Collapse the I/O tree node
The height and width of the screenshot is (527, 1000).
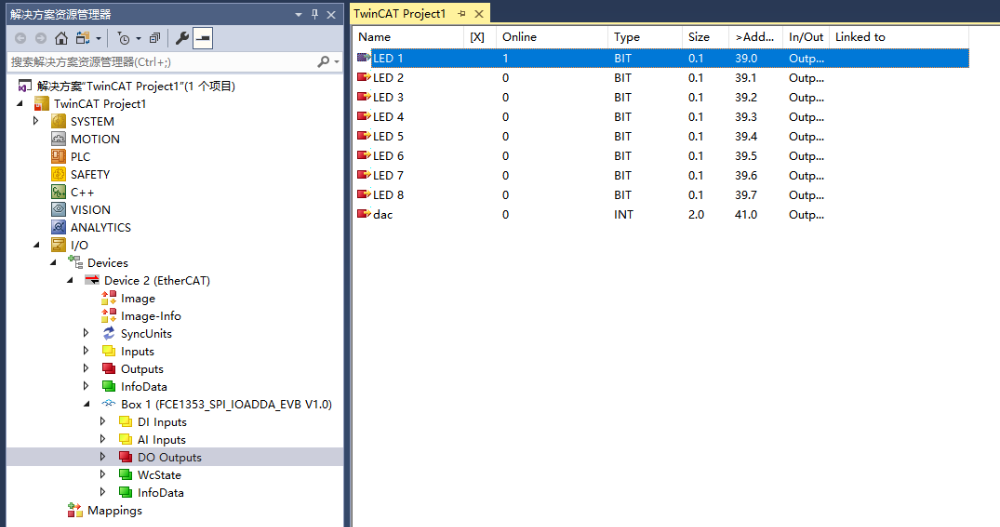[x=36, y=245]
